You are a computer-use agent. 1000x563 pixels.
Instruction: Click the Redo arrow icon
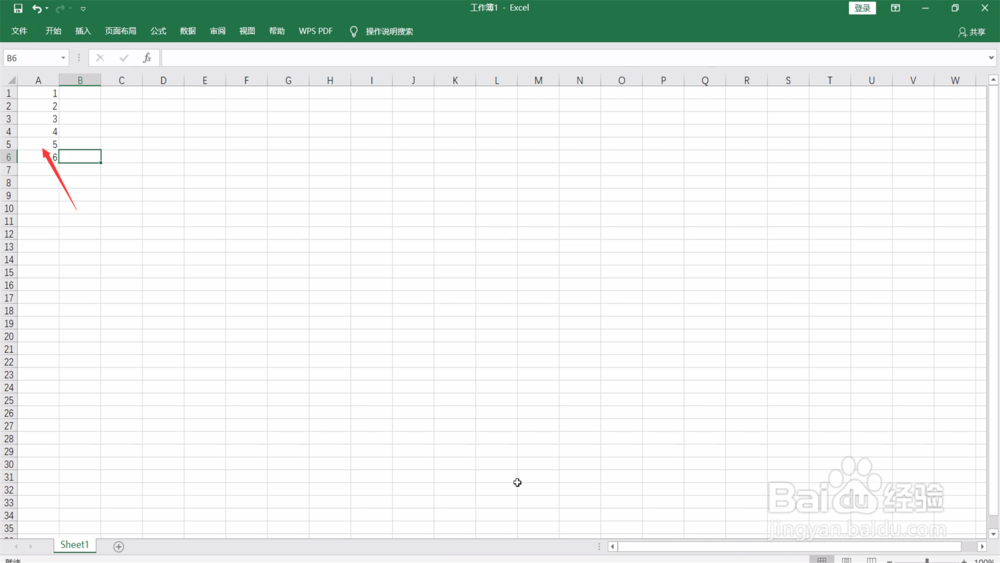click(x=61, y=8)
